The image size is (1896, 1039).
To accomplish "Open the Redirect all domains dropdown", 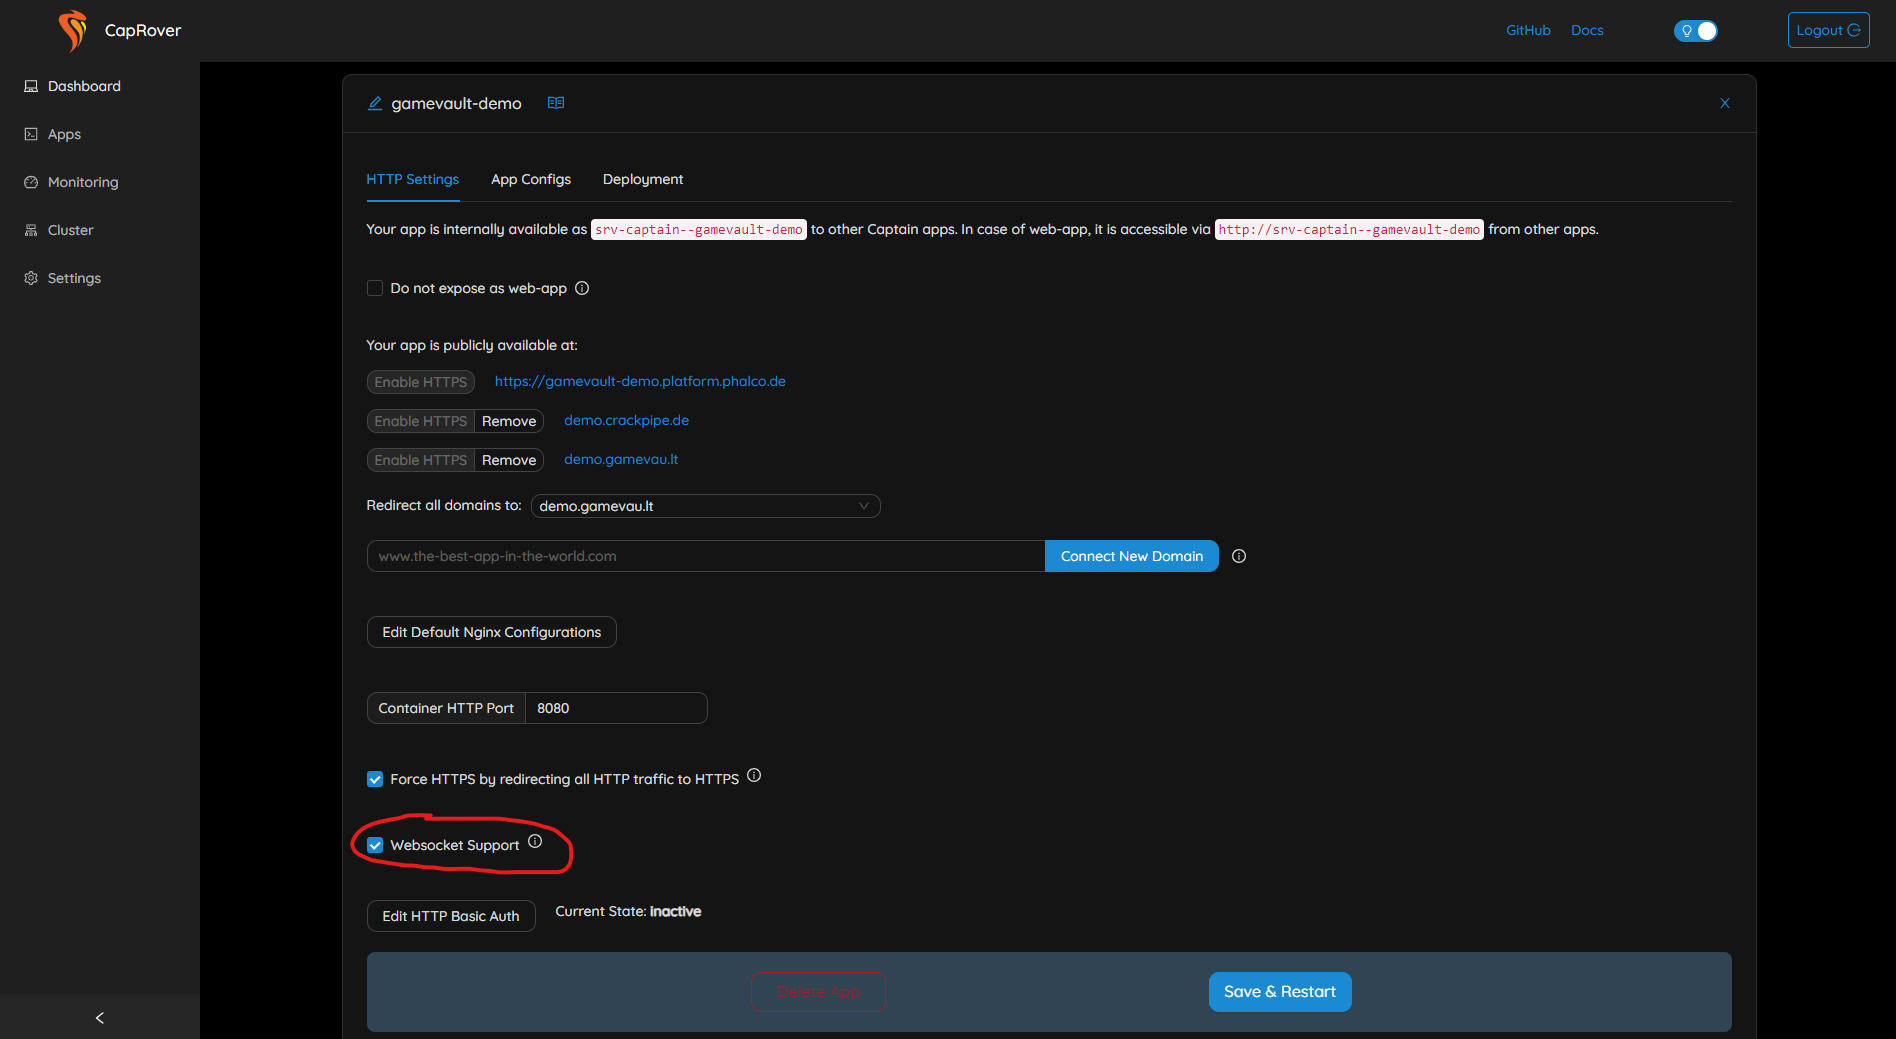I will [x=705, y=506].
